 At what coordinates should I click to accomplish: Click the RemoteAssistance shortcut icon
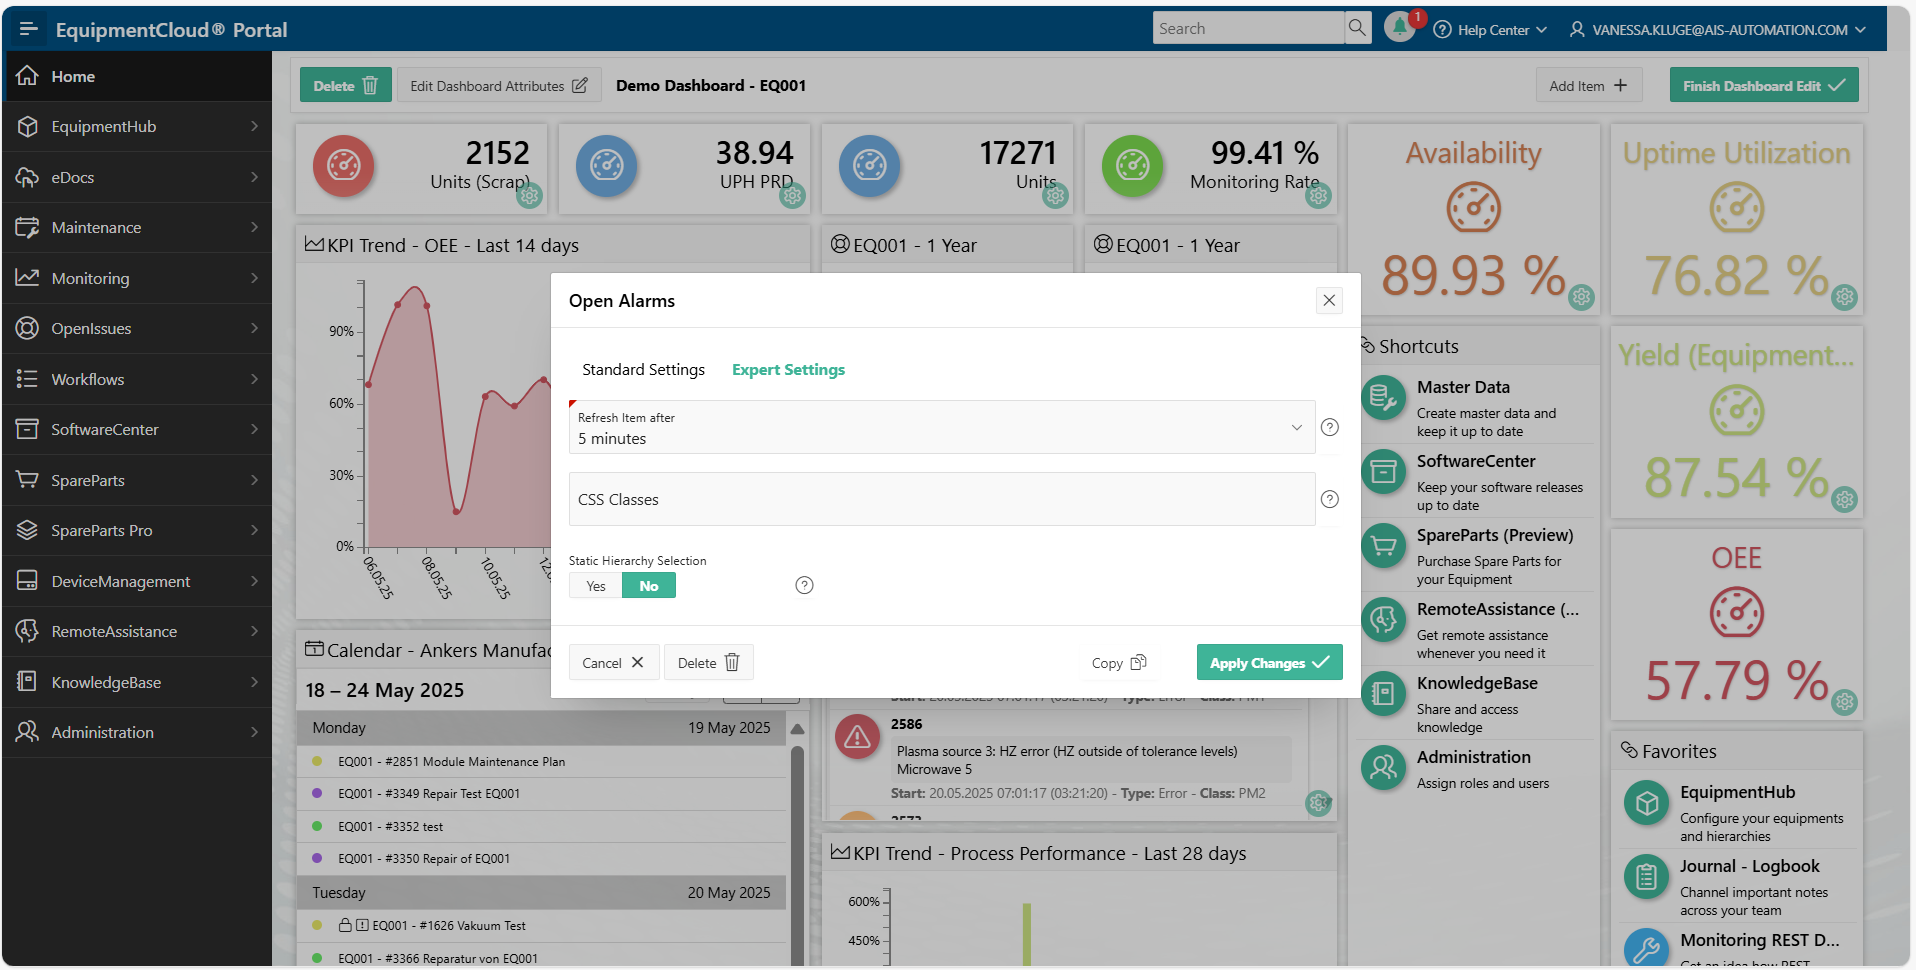tap(1384, 620)
